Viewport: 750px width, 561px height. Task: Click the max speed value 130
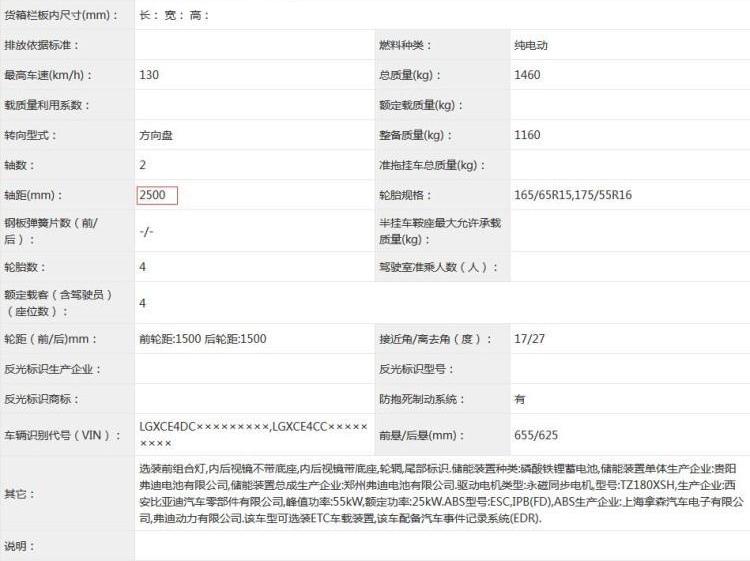point(149,75)
